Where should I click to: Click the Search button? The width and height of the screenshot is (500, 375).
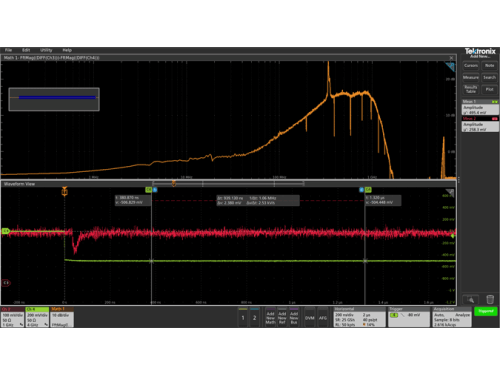(x=489, y=77)
